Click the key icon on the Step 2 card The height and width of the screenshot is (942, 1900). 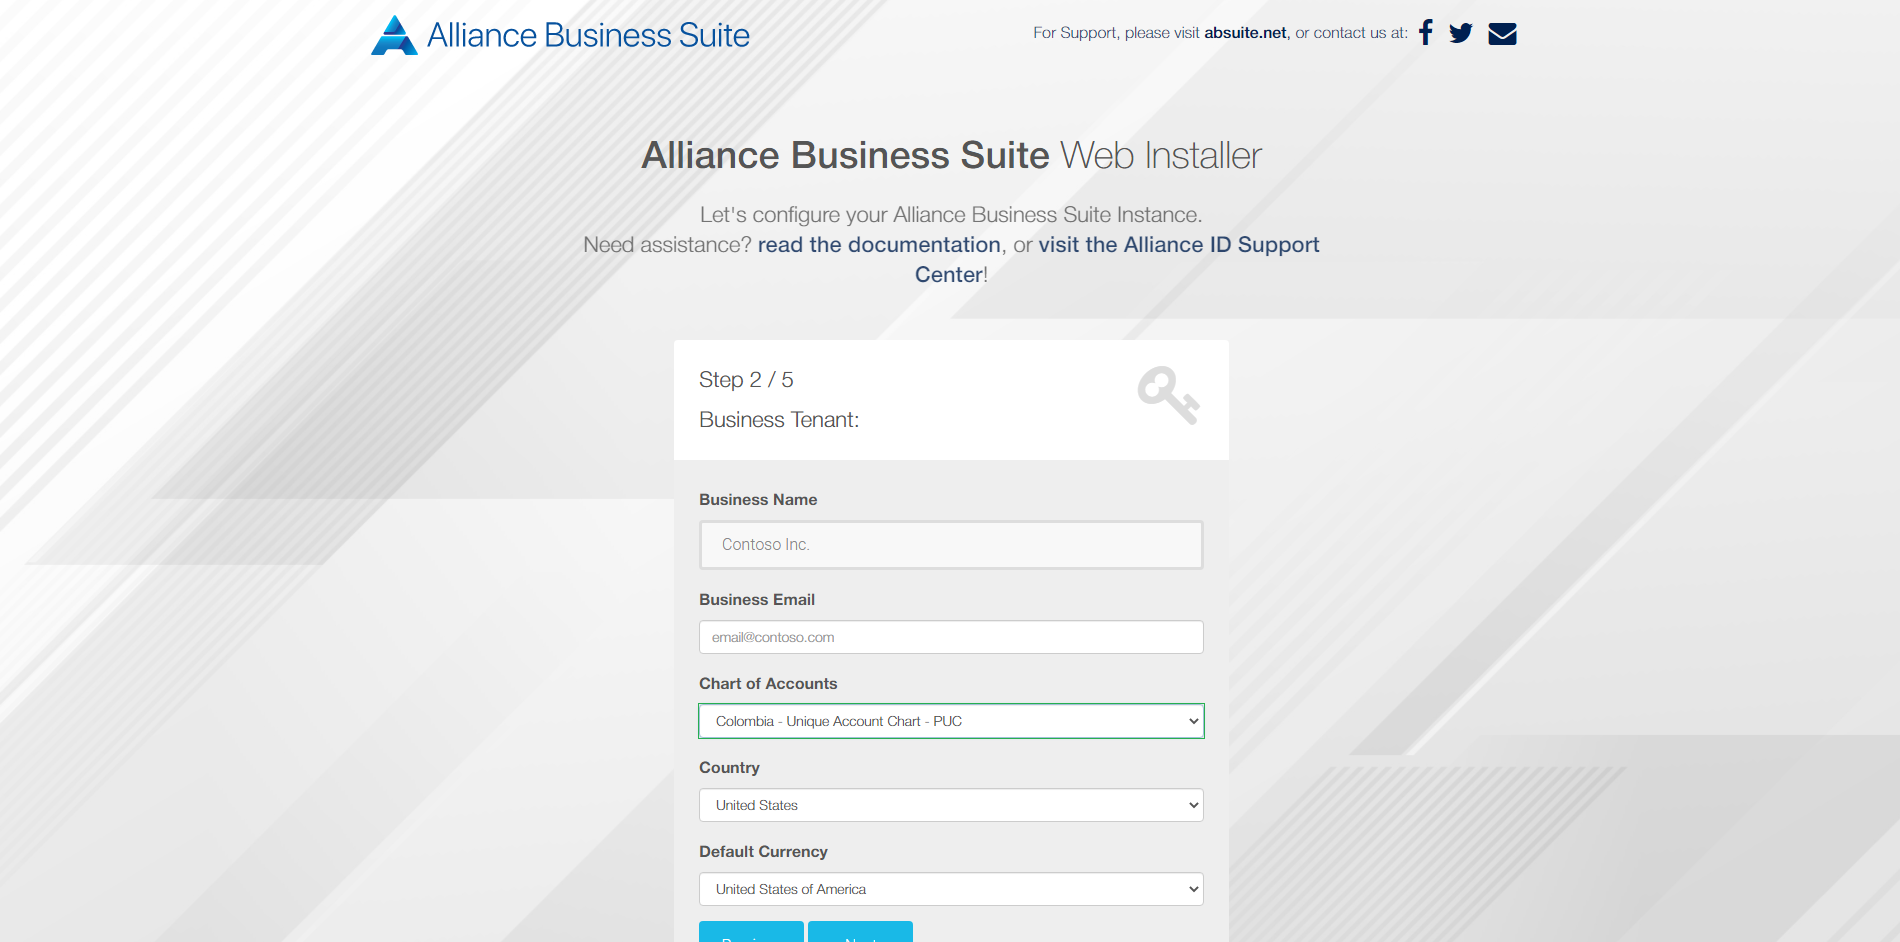[1168, 394]
